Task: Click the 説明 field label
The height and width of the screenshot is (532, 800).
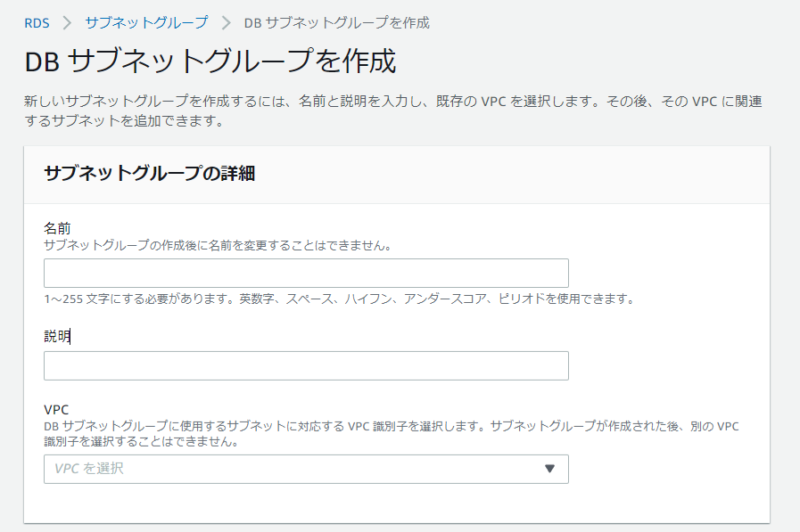Action: (57, 336)
